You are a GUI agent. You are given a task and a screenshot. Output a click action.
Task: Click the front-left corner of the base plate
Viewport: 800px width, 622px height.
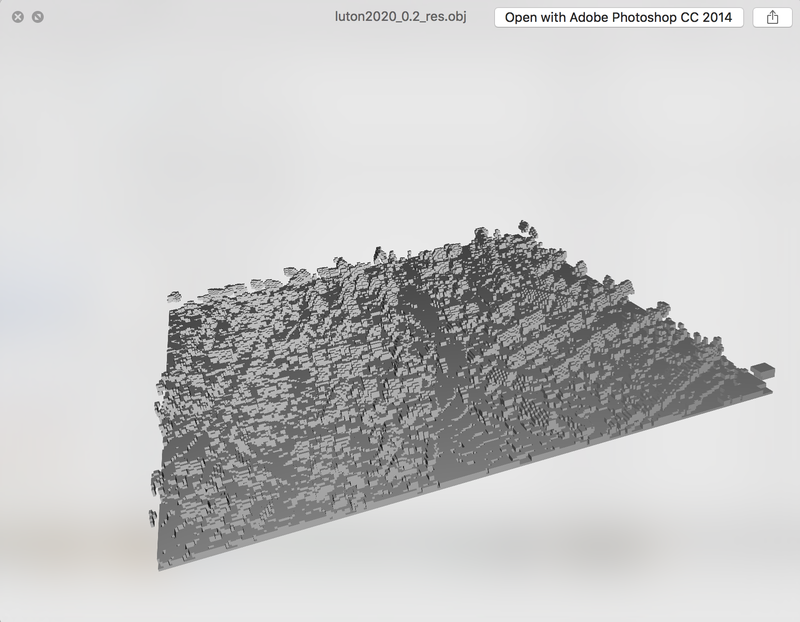point(160,567)
